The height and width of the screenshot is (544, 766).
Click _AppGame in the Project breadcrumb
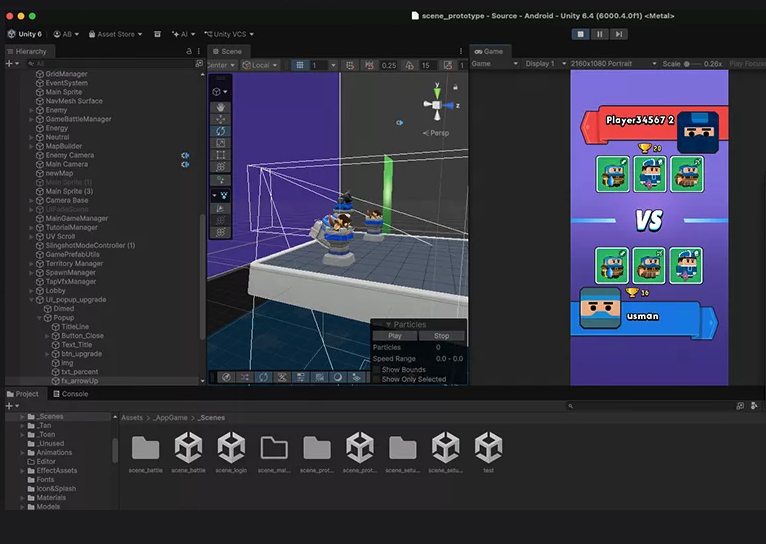(x=170, y=418)
